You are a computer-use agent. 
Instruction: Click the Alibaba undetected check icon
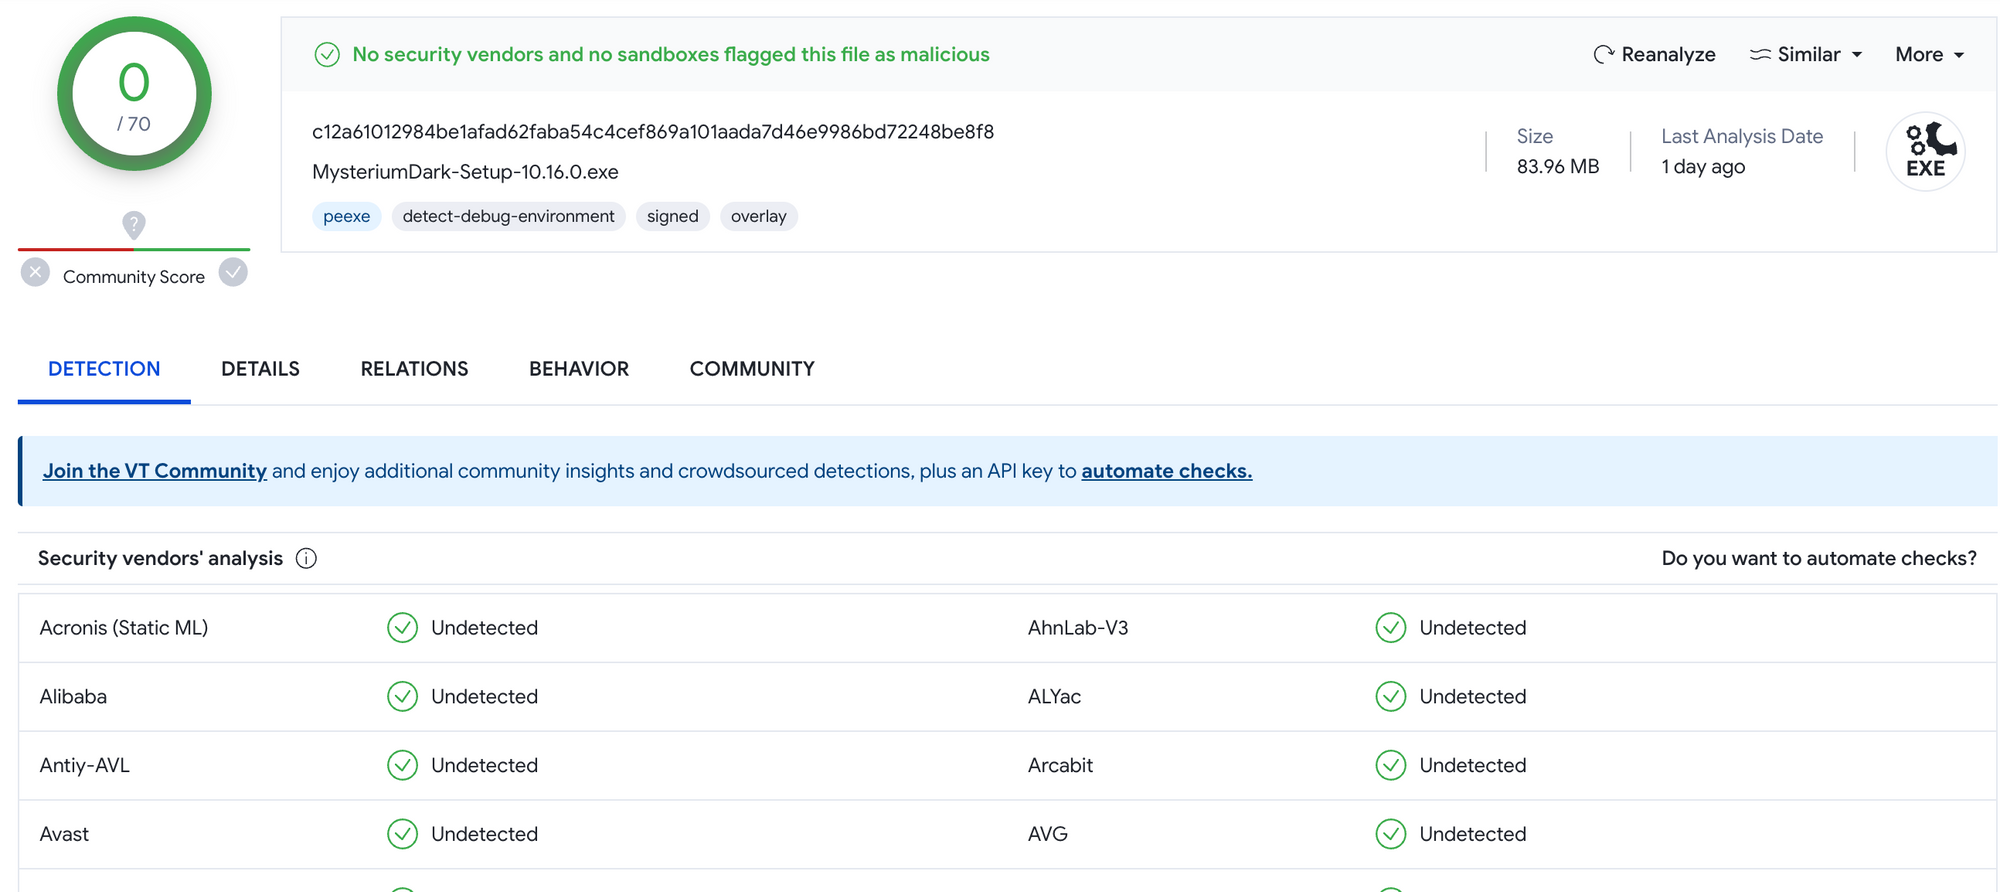(402, 696)
